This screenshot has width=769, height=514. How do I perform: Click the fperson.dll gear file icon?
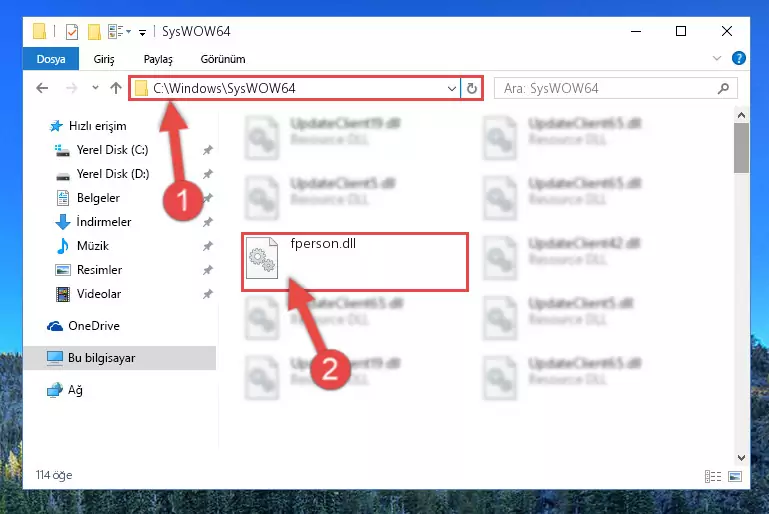pyautogui.click(x=262, y=258)
